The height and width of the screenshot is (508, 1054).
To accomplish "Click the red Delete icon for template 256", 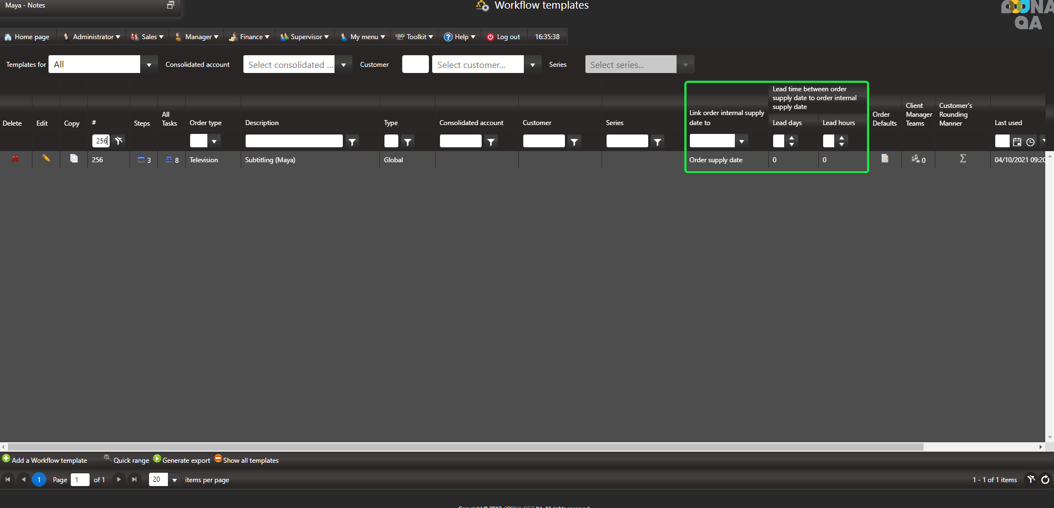I will pos(15,159).
